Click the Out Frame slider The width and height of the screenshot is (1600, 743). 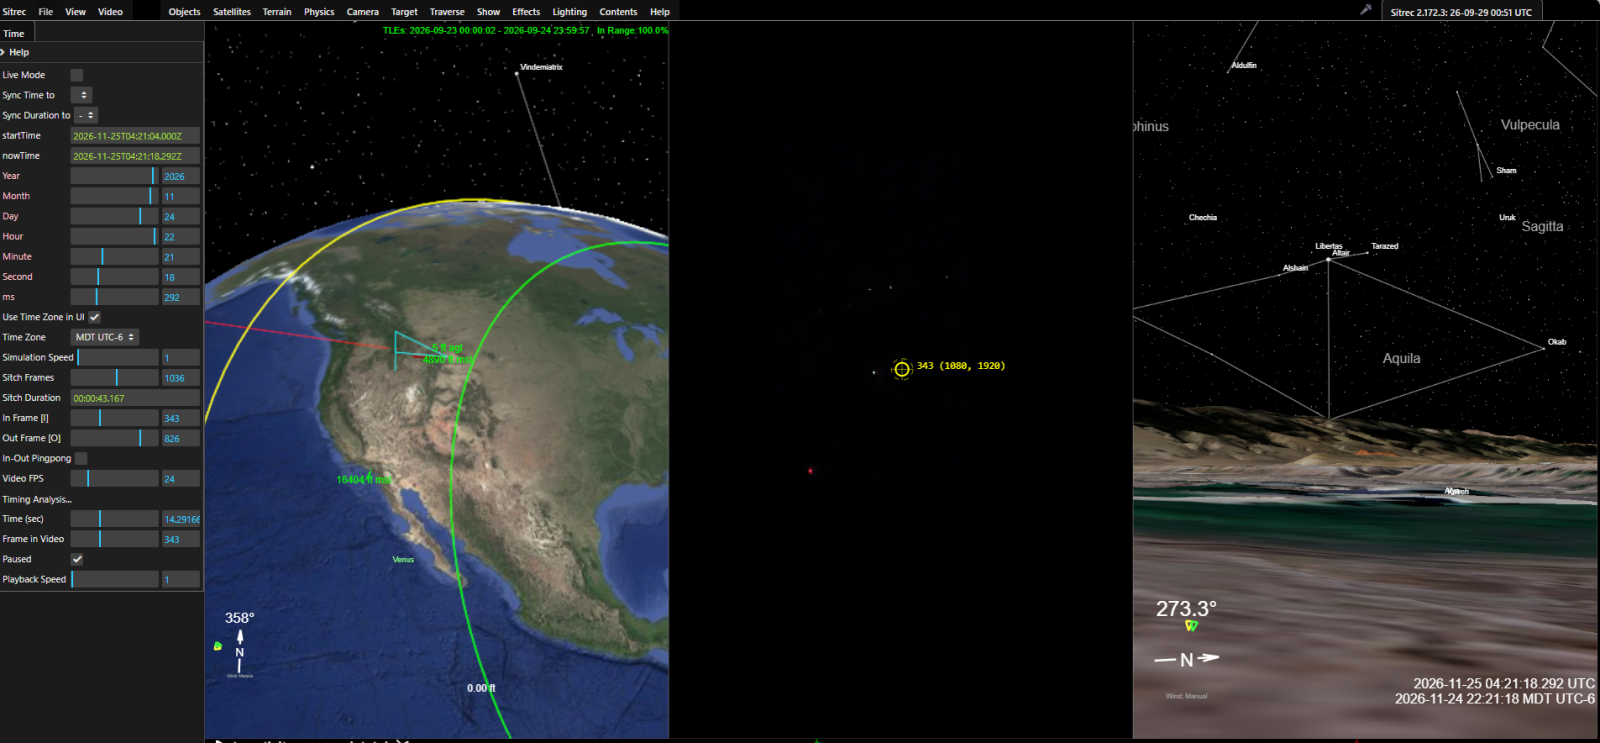(114, 438)
